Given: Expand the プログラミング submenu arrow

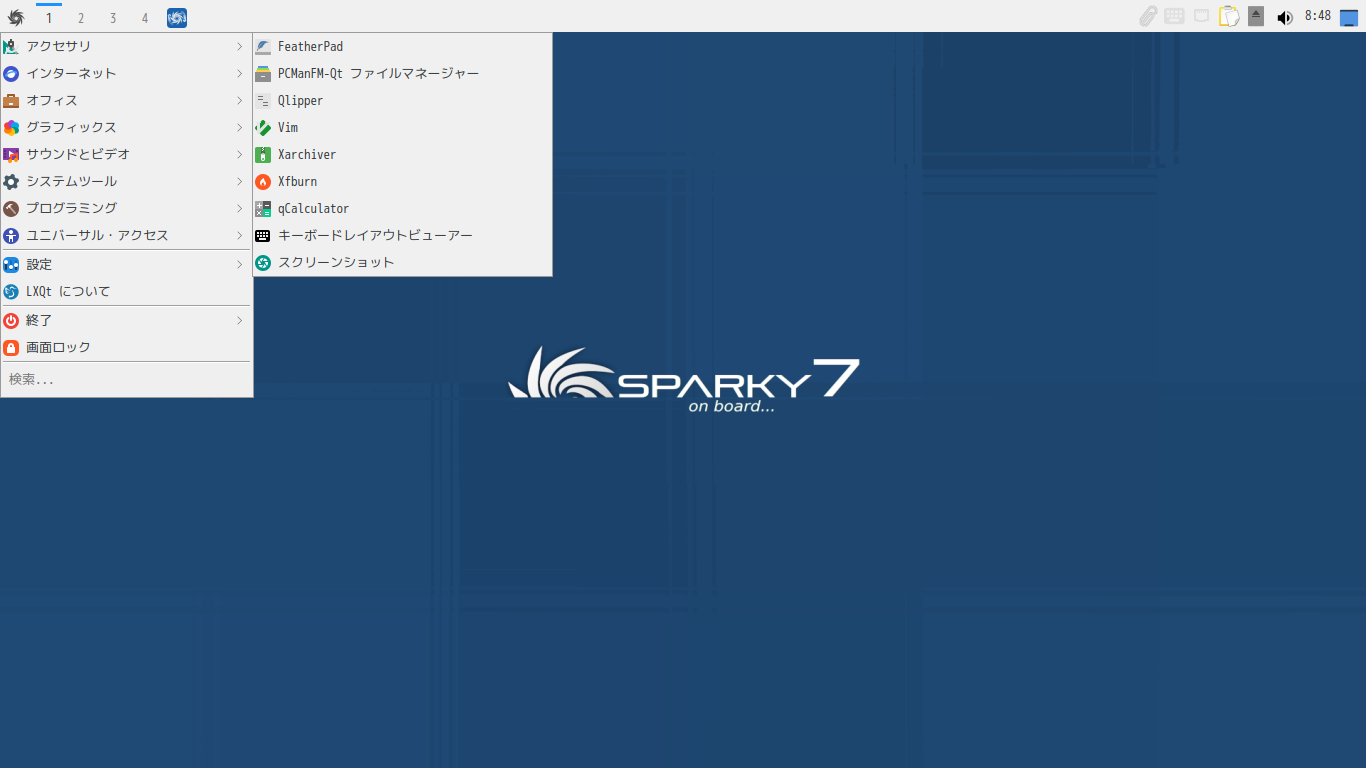Looking at the screenshot, I should pos(240,209).
